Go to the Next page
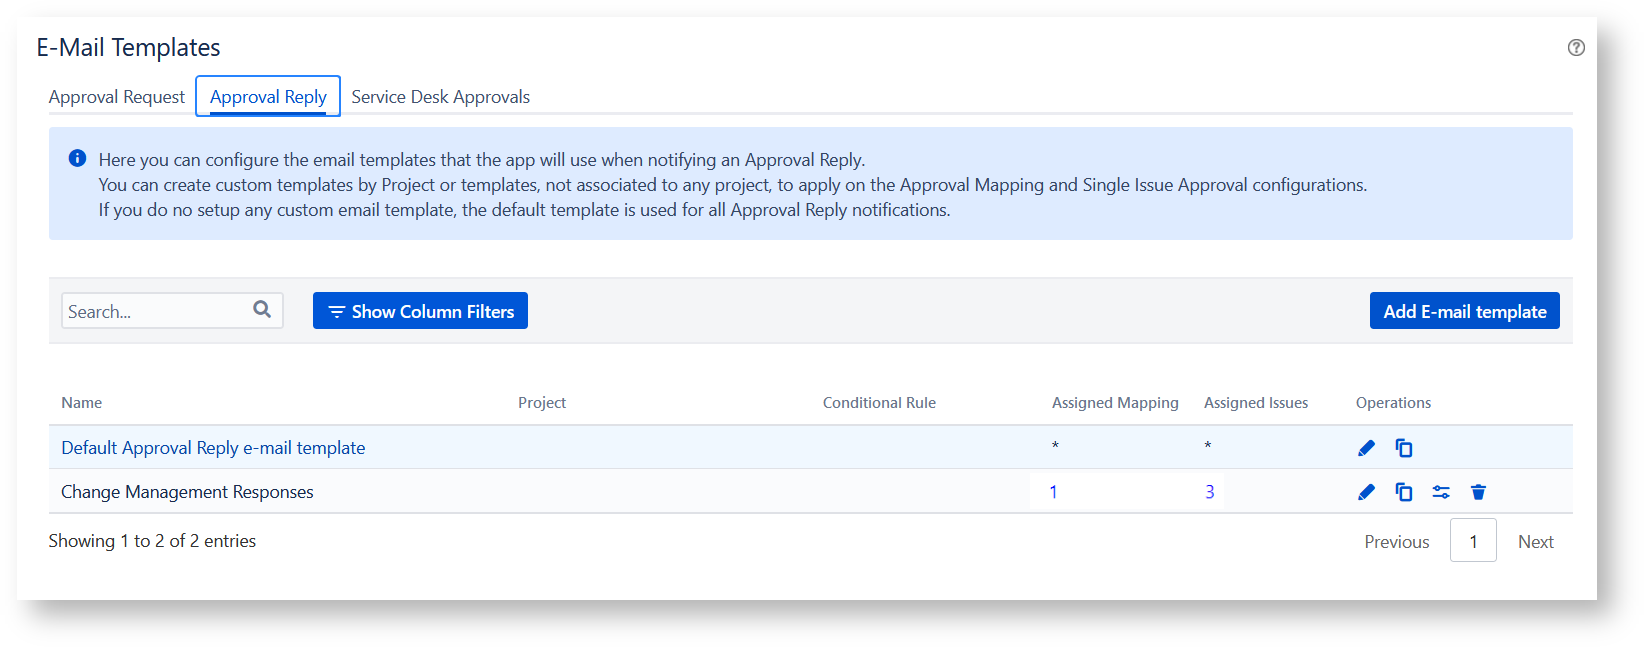The width and height of the screenshot is (1645, 648). pyautogui.click(x=1535, y=542)
